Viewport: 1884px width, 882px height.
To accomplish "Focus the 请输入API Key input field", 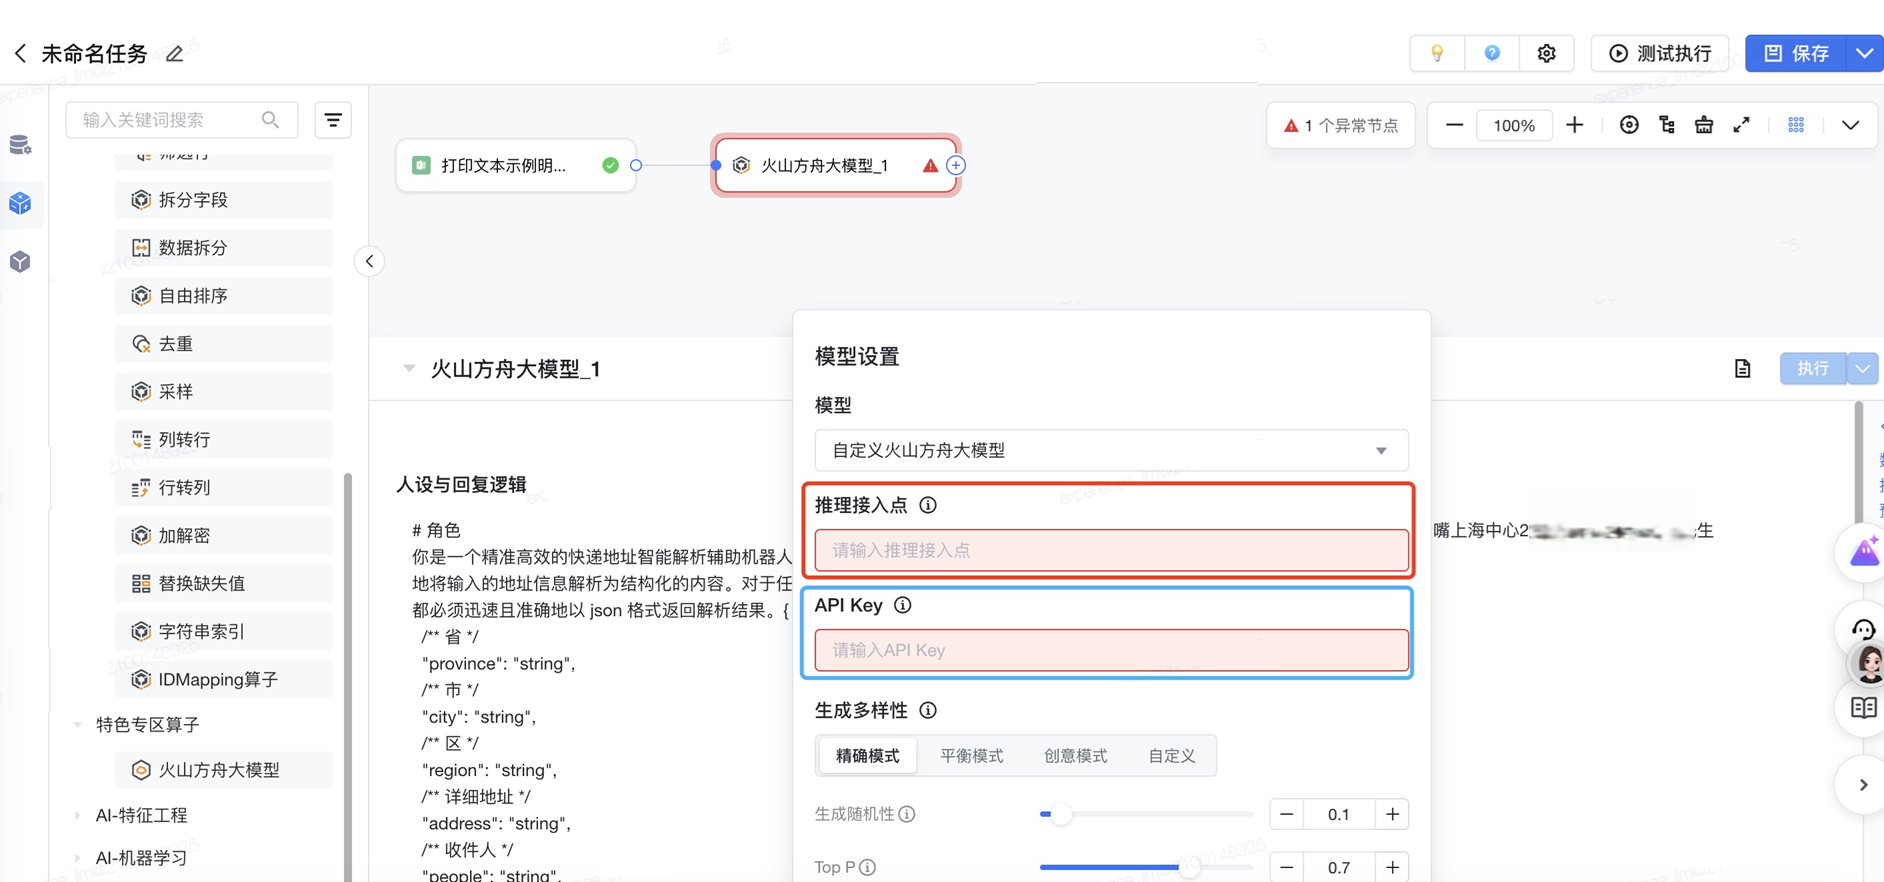I will point(1112,651).
